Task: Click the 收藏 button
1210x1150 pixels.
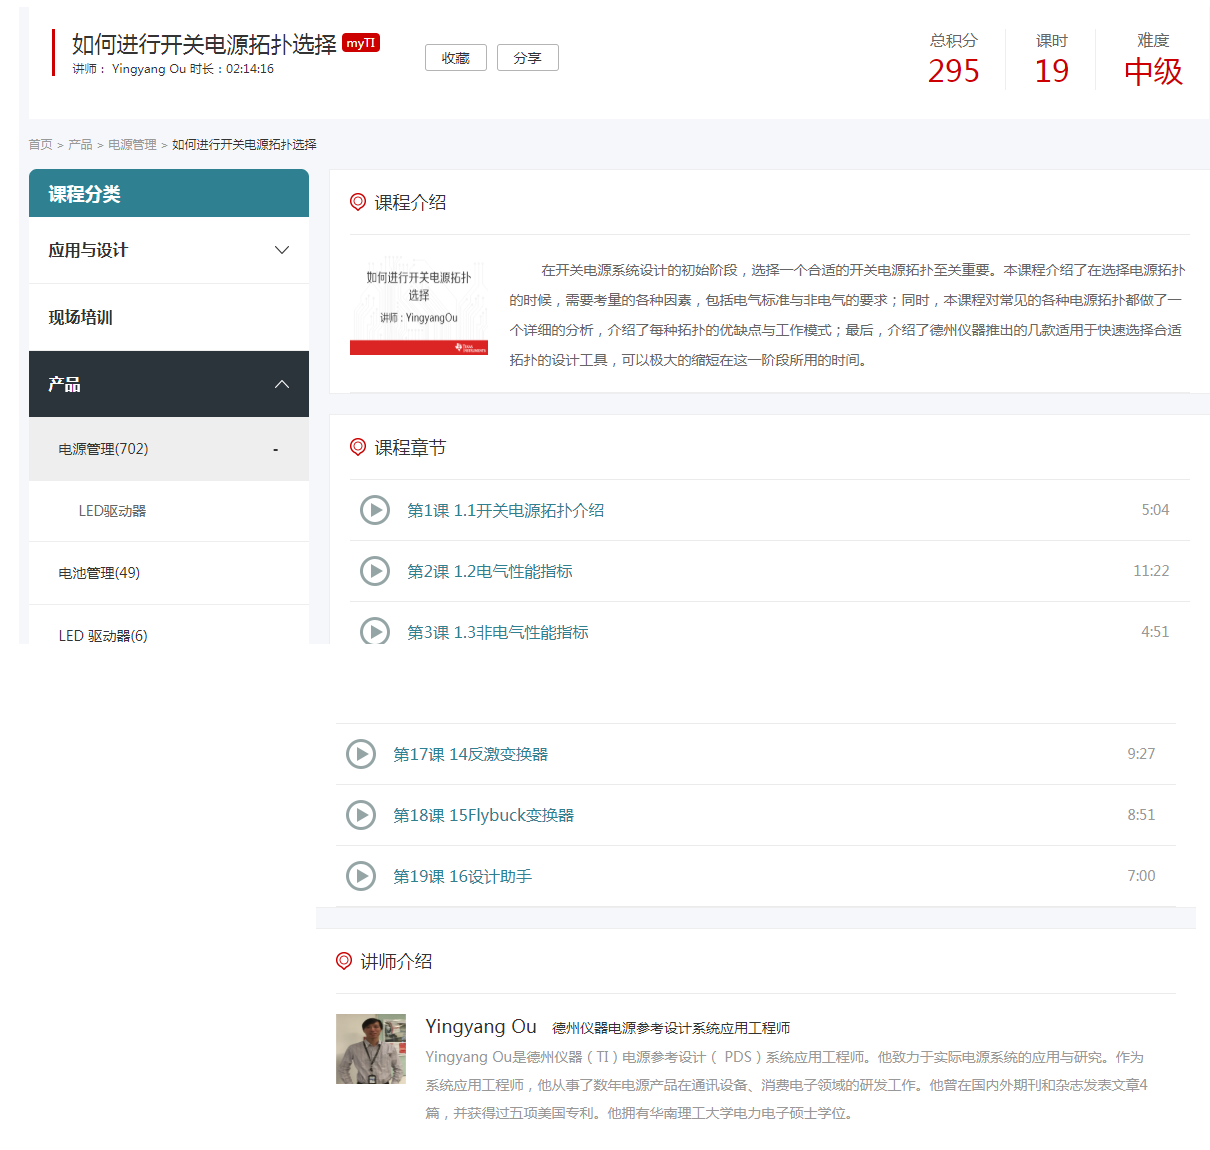Action: 456,58
